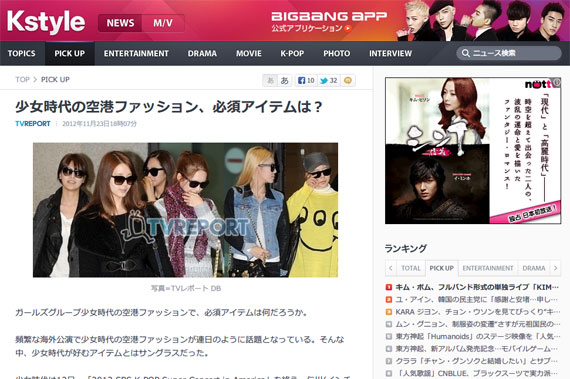The width and height of the screenshot is (570, 379).
Task: Select the ENTERTAINMENT ranking tab
Action: 488,268
